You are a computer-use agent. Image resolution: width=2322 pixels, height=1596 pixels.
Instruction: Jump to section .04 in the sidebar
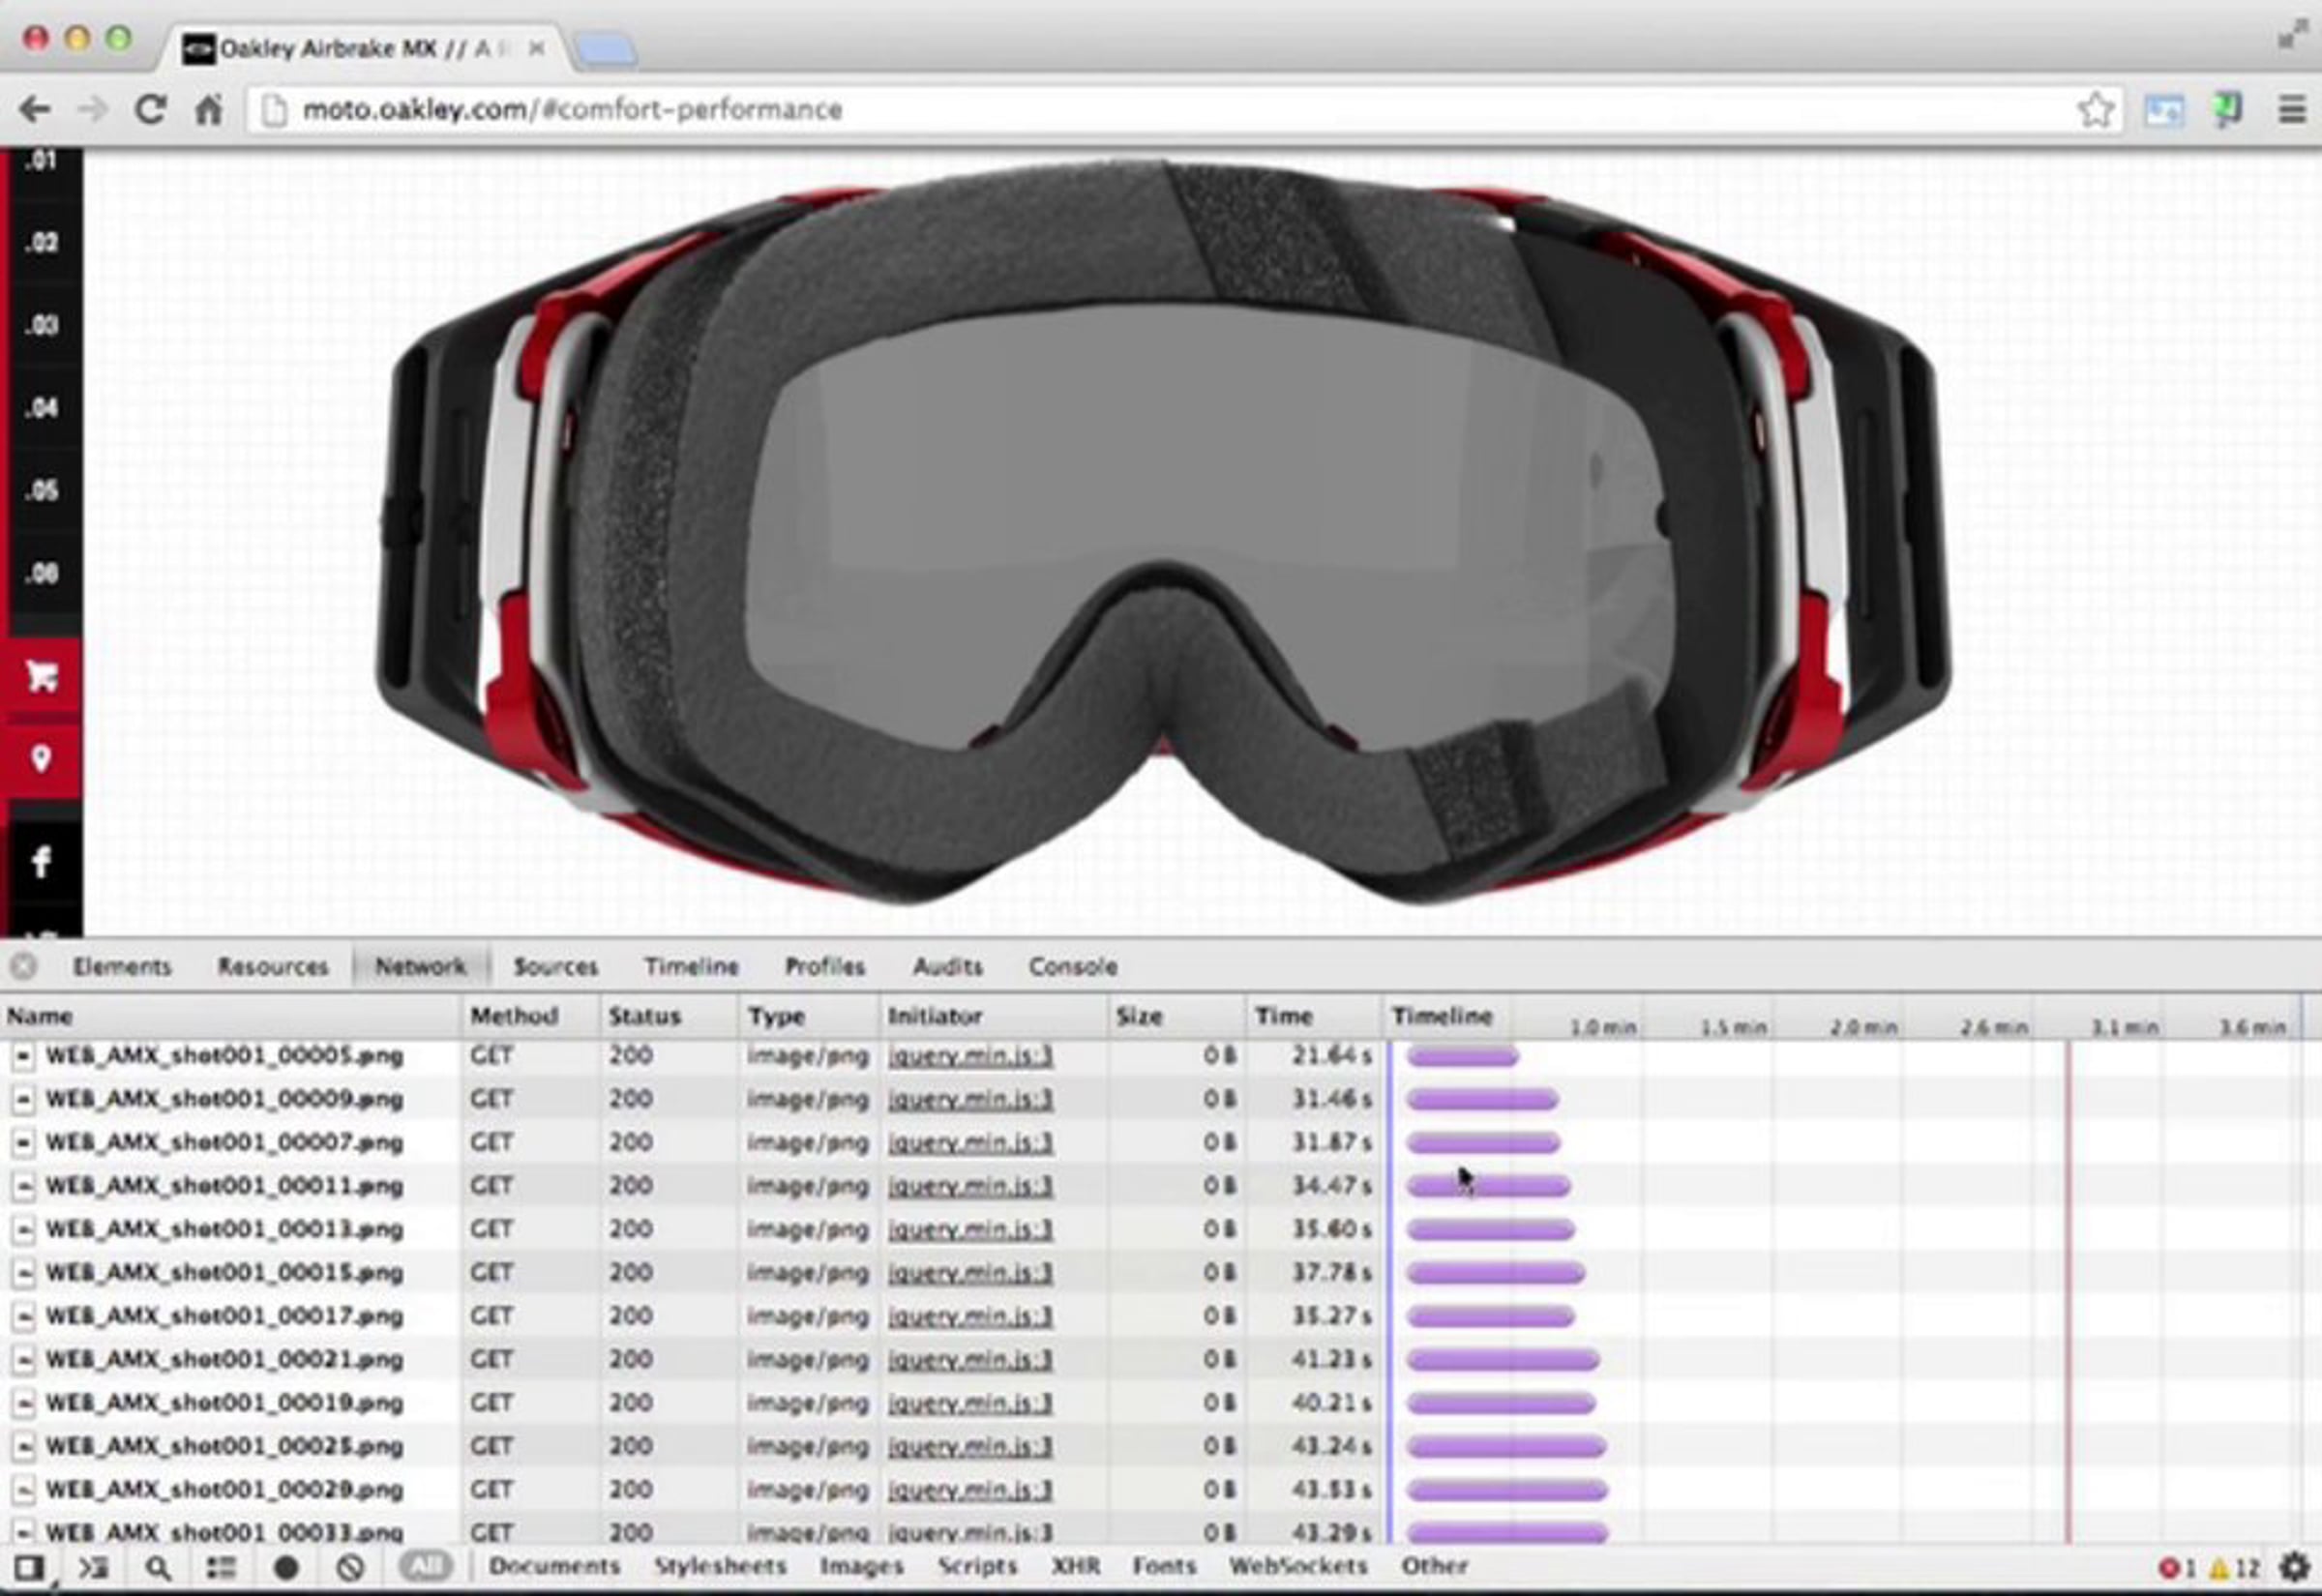pos(41,408)
